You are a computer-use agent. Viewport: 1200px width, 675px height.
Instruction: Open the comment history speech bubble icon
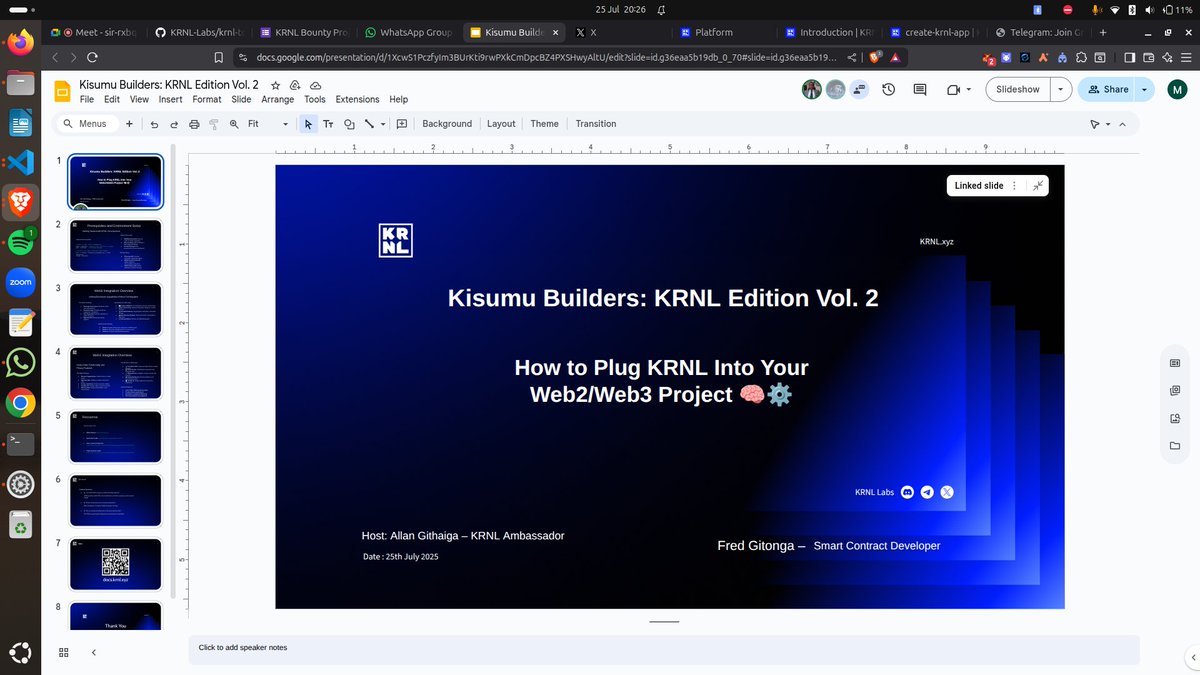[x=920, y=90]
